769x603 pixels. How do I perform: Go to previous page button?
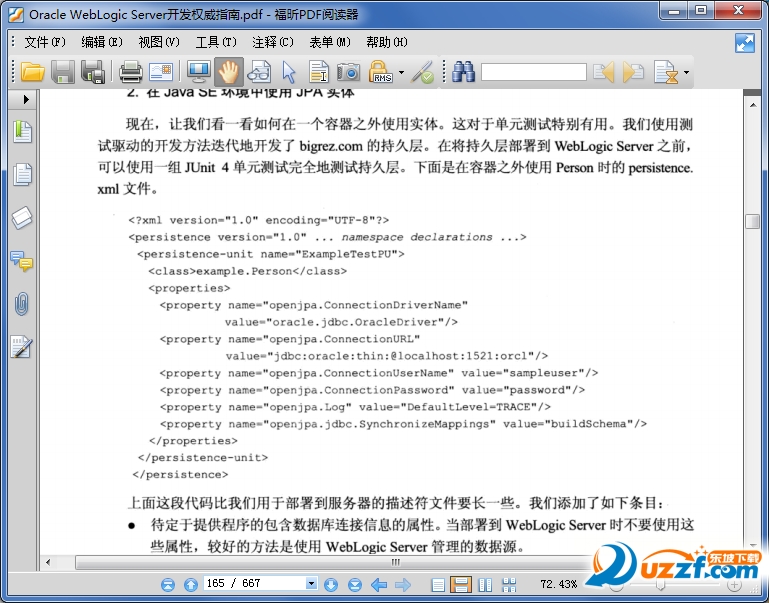(191, 584)
